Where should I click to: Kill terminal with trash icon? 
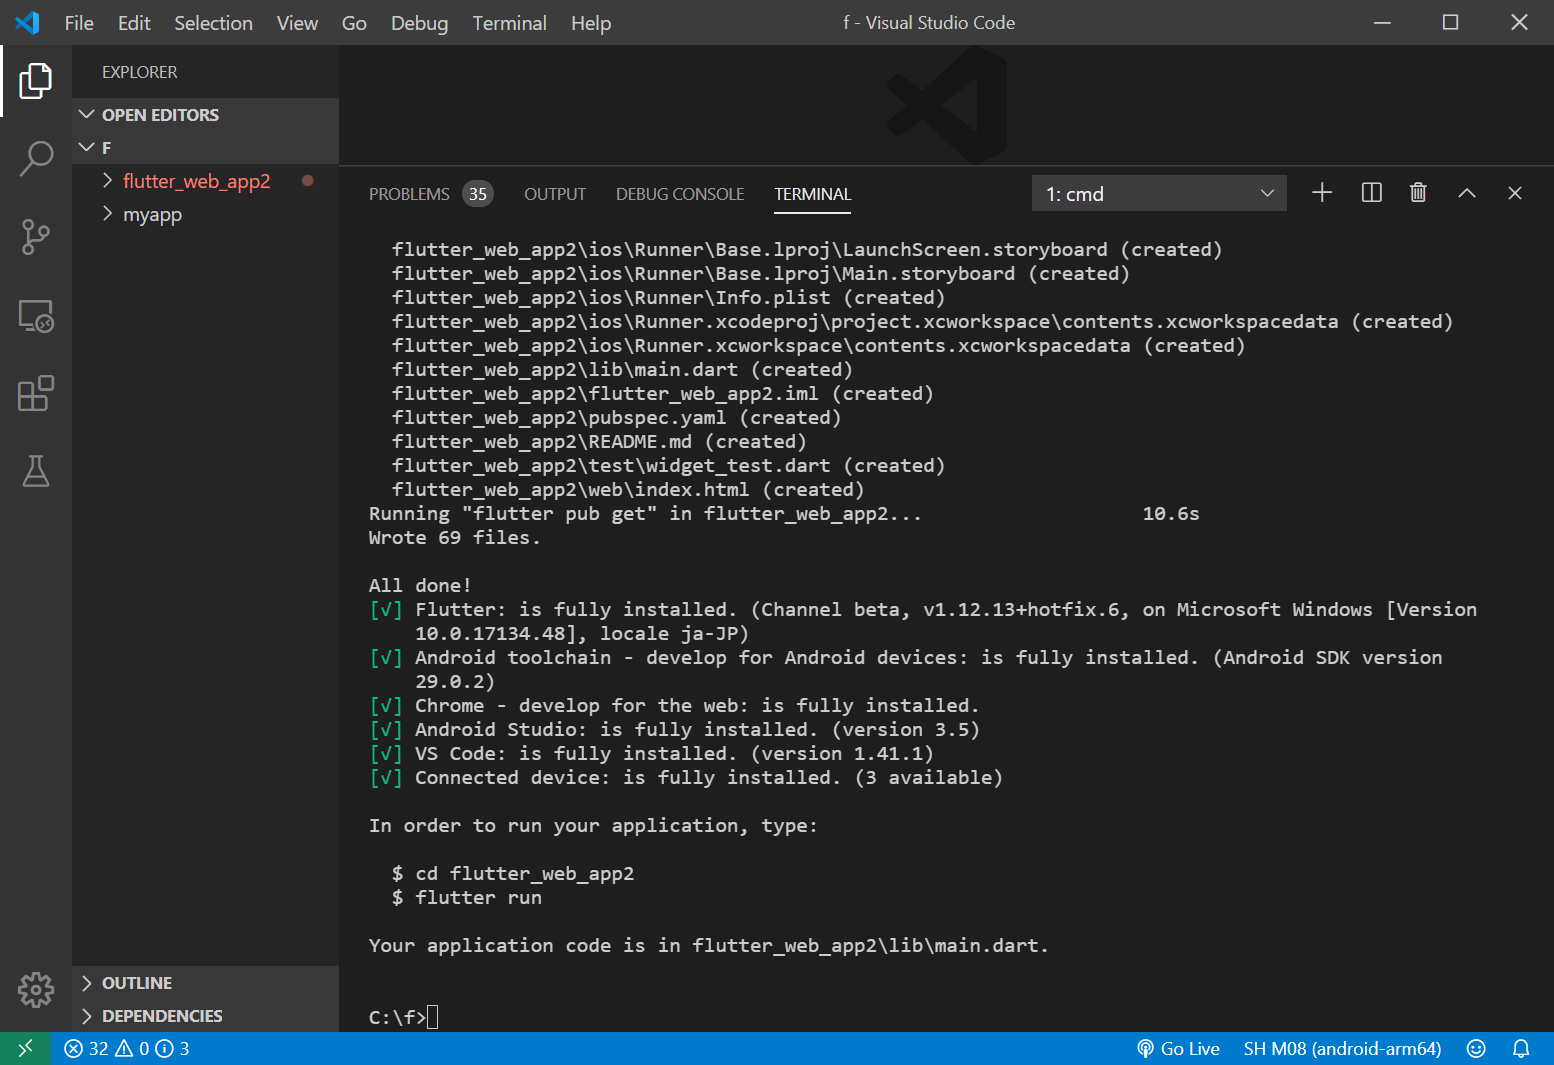point(1418,193)
